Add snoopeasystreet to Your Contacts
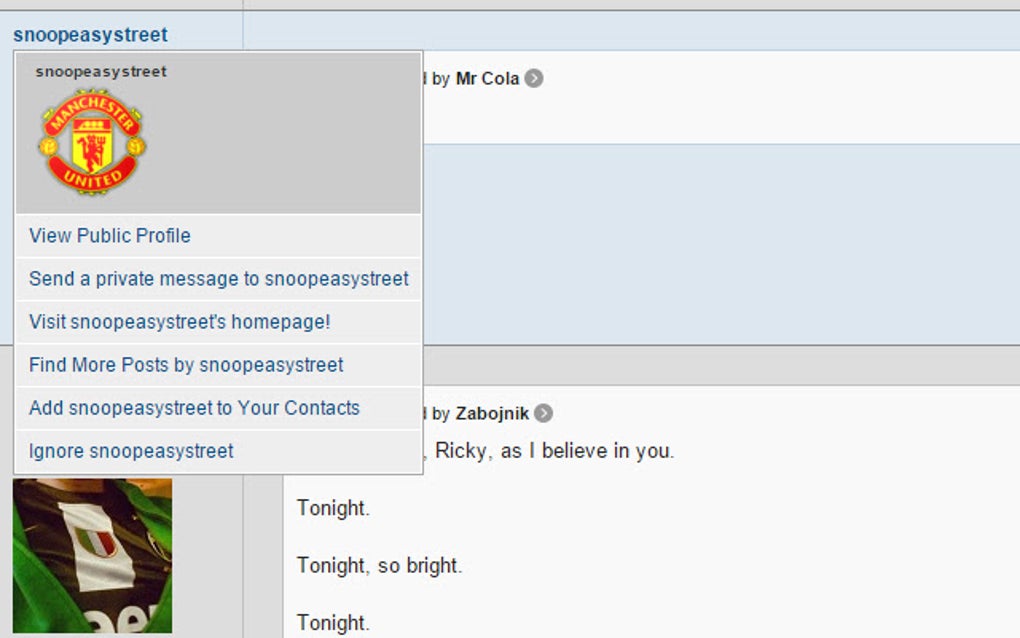The height and width of the screenshot is (638, 1020). click(194, 408)
